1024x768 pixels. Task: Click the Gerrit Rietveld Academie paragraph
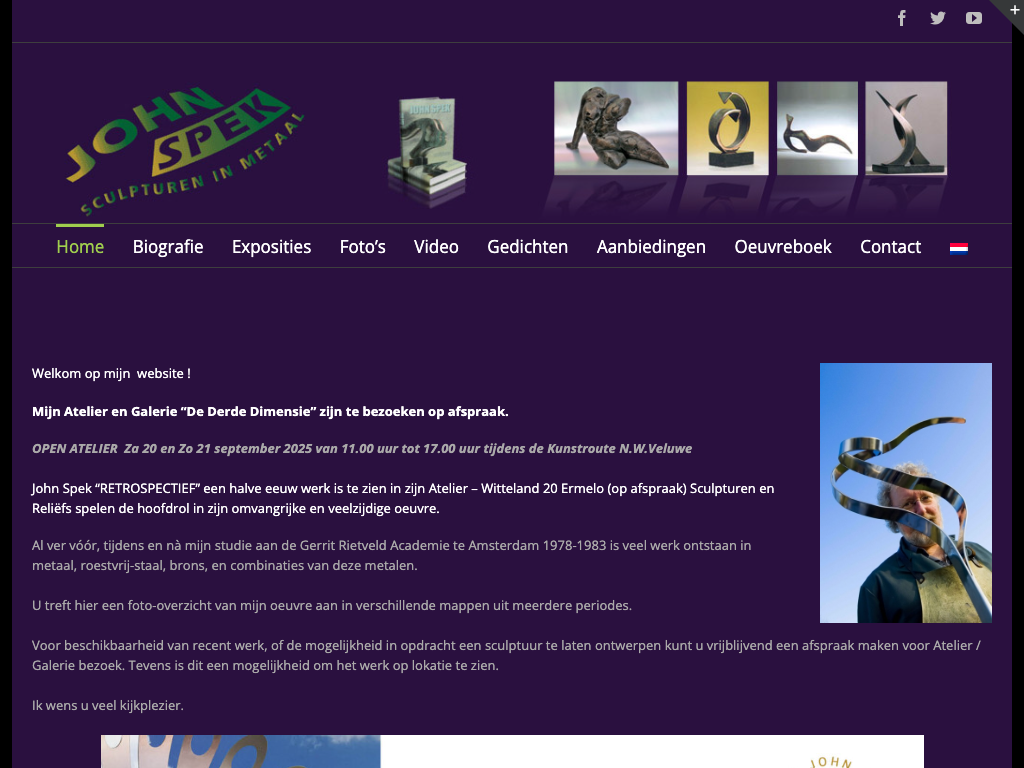pyautogui.click(x=392, y=555)
